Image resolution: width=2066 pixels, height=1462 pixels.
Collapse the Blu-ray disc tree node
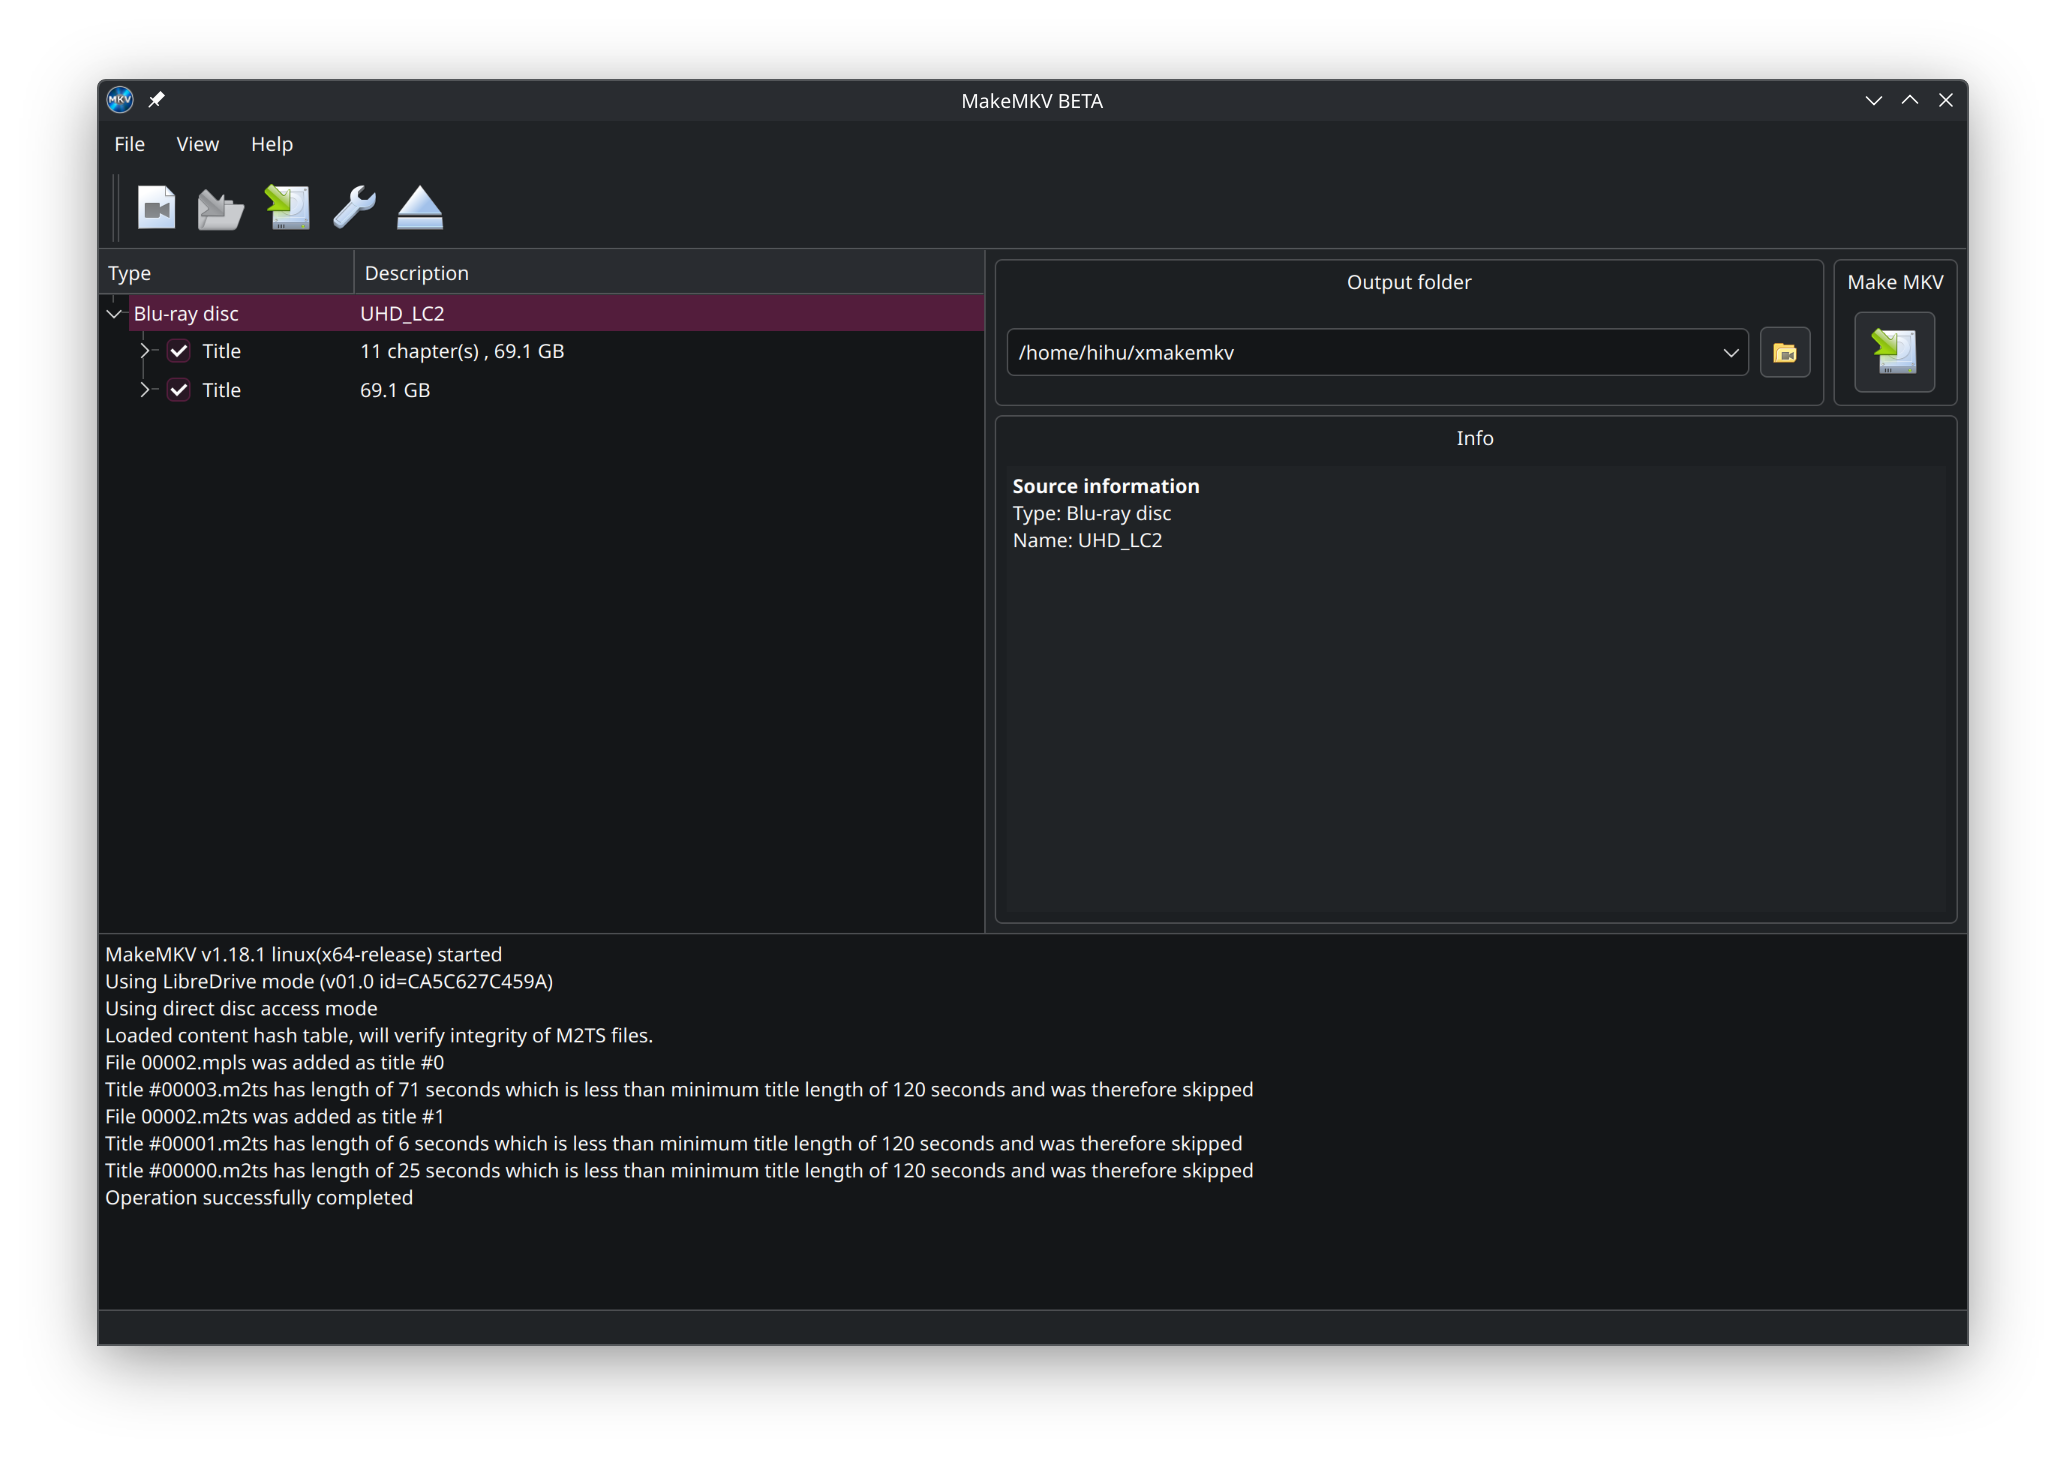click(x=115, y=314)
